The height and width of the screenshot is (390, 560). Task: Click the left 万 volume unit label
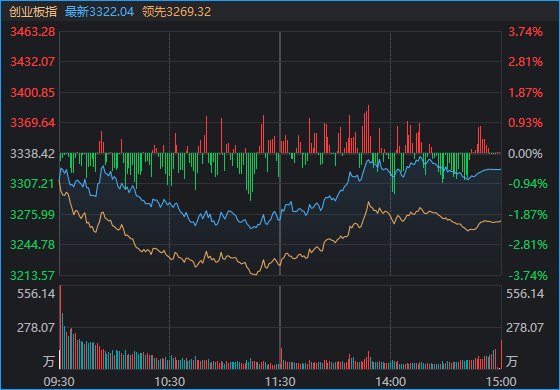coord(49,361)
